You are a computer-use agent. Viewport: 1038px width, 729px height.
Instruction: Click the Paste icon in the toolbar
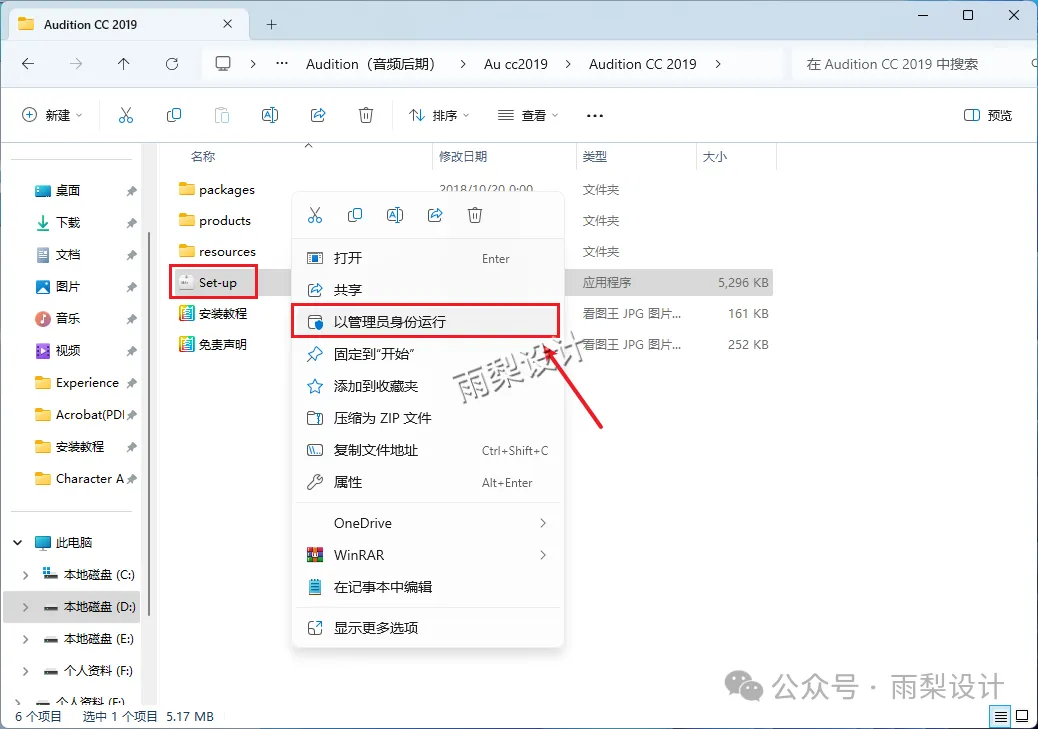(x=222, y=115)
